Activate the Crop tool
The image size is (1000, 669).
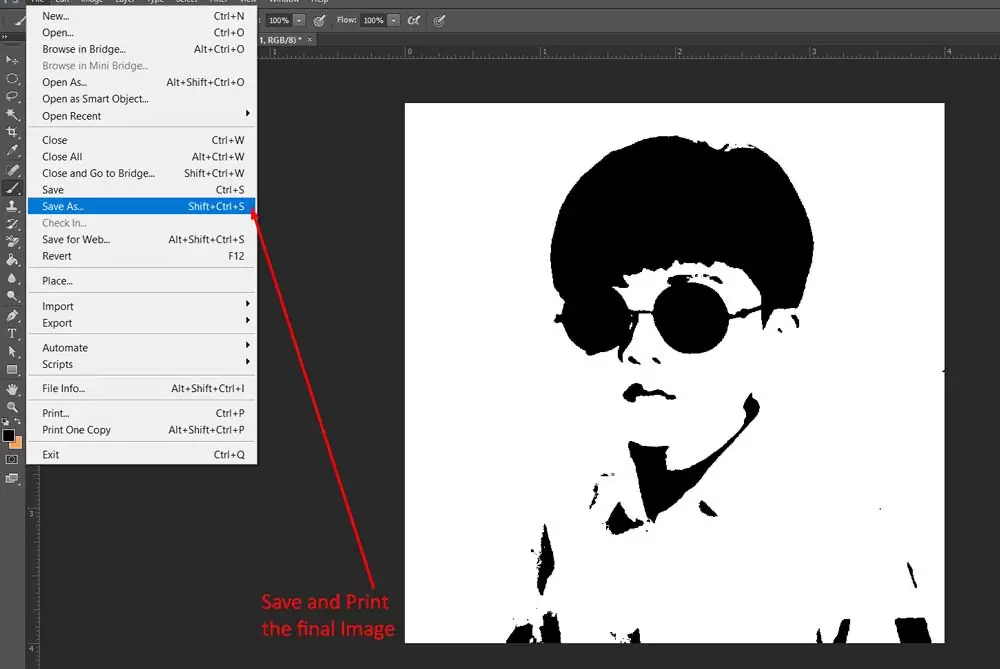(12, 132)
